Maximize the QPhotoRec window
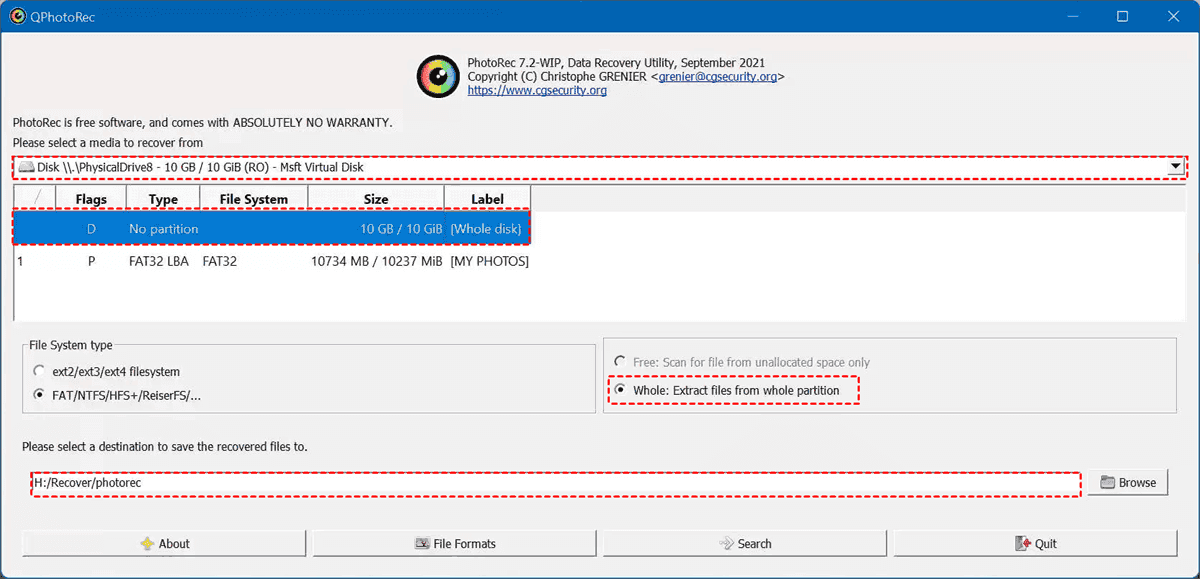This screenshot has width=1200, height=579. 1122,17
